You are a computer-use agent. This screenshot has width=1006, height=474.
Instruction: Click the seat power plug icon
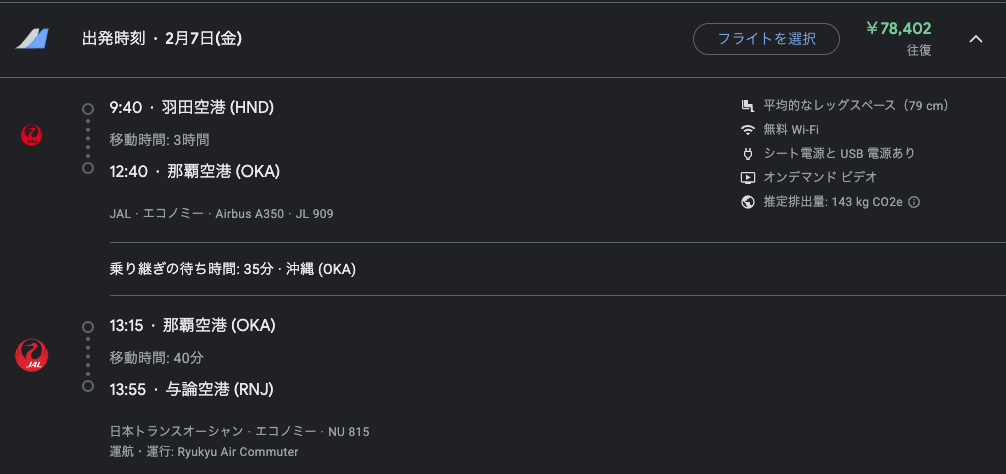[x=747, y=153]
